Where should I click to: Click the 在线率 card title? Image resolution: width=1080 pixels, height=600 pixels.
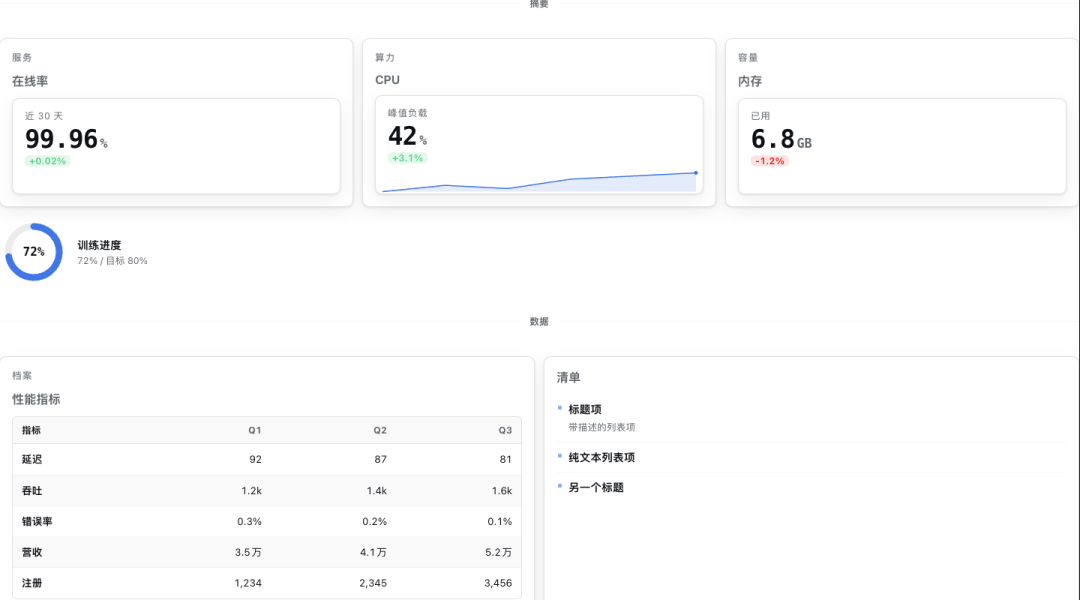point(30,81)
